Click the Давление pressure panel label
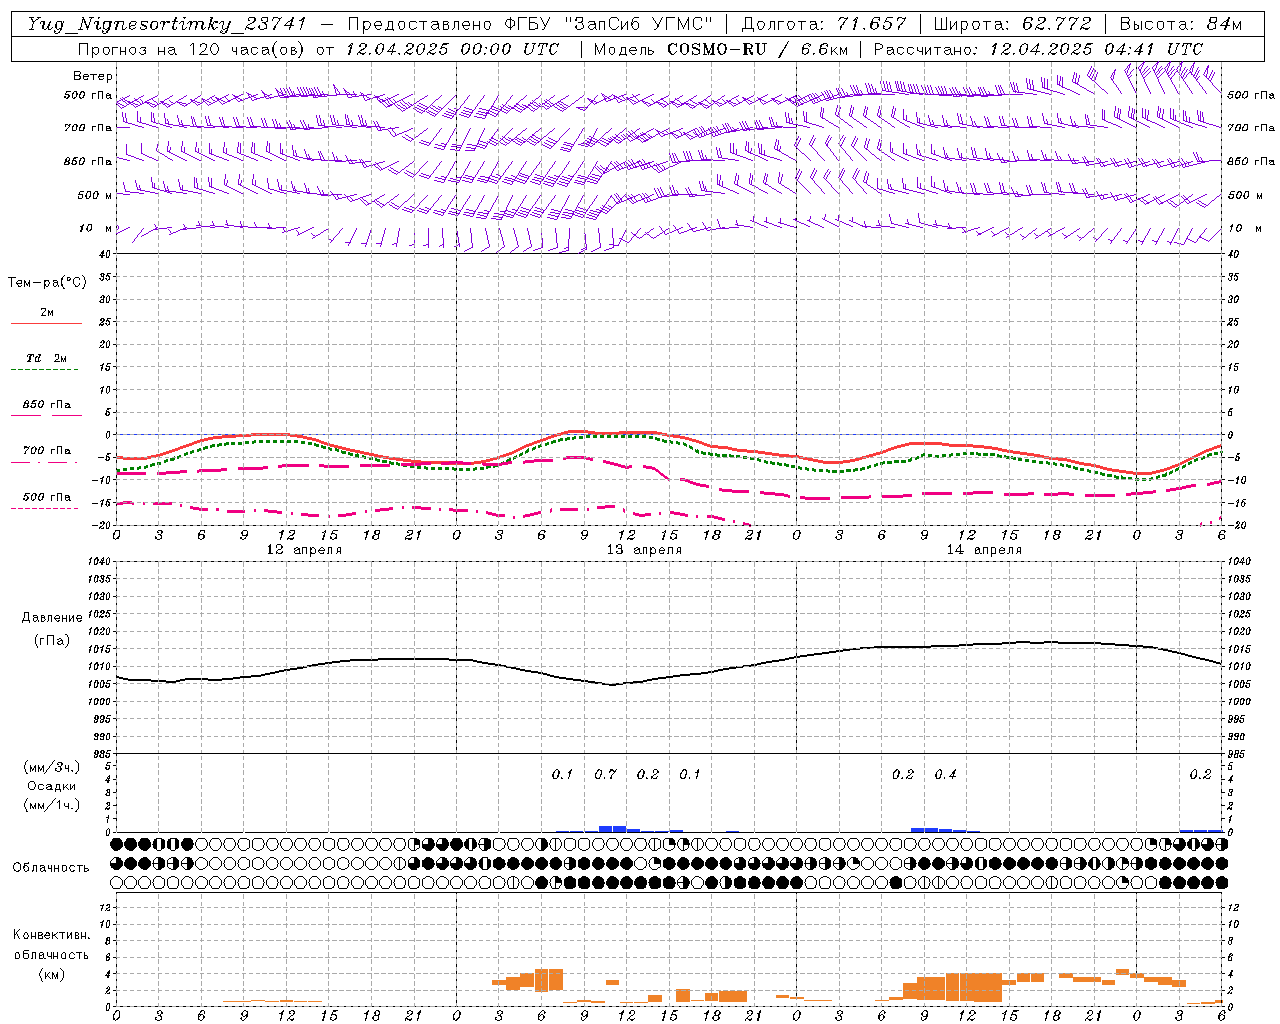Viewport: 1280px width, 1024px height. (x=52, y=618)
